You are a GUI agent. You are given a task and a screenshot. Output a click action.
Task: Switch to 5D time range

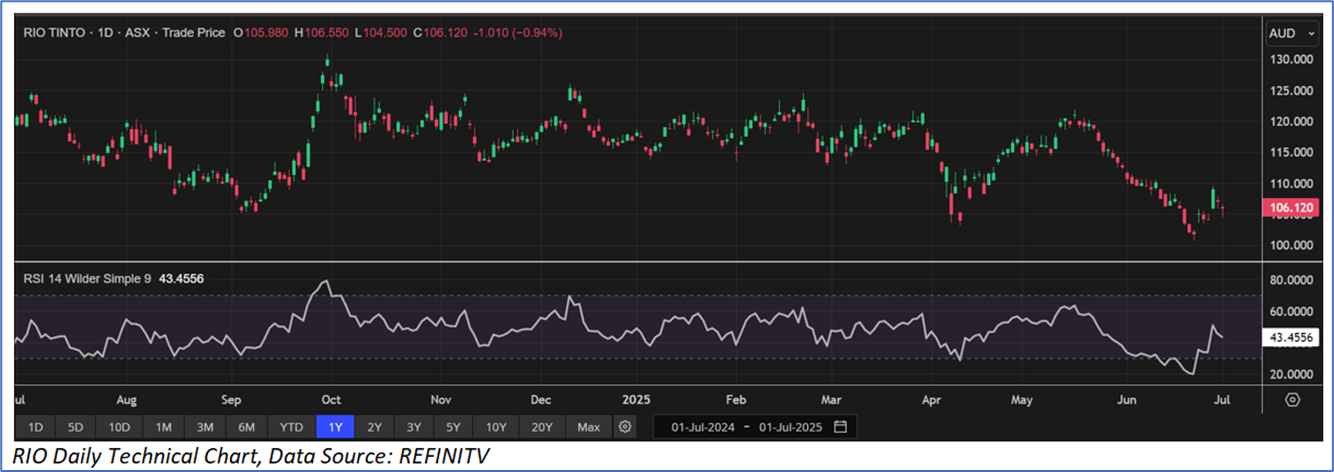coord(75,427)
